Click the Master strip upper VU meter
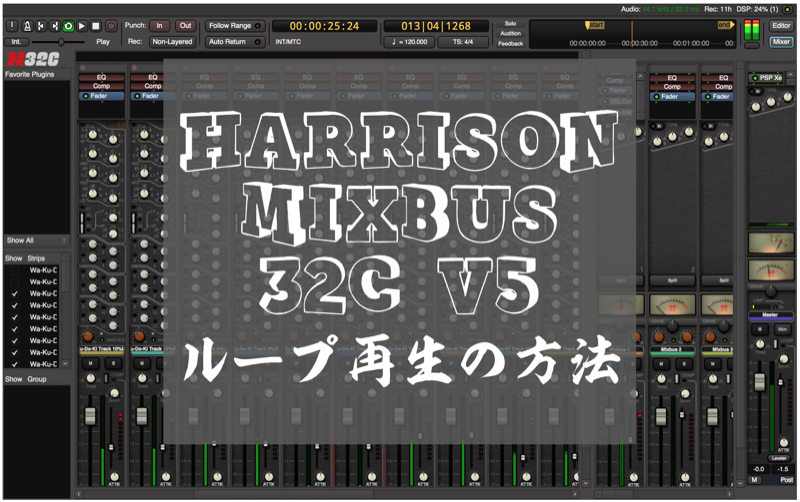 (771, 243)
